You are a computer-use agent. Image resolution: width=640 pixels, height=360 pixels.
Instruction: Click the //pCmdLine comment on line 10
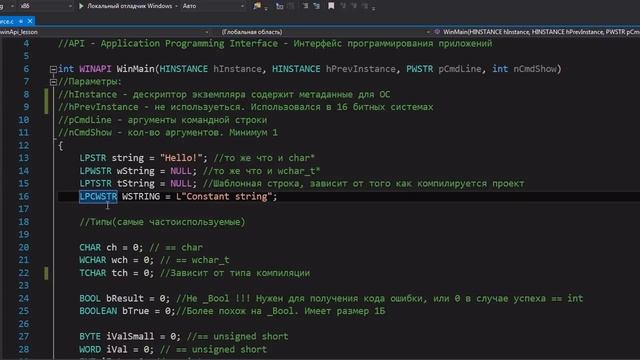pyautogui.click(x=162, y=120)
